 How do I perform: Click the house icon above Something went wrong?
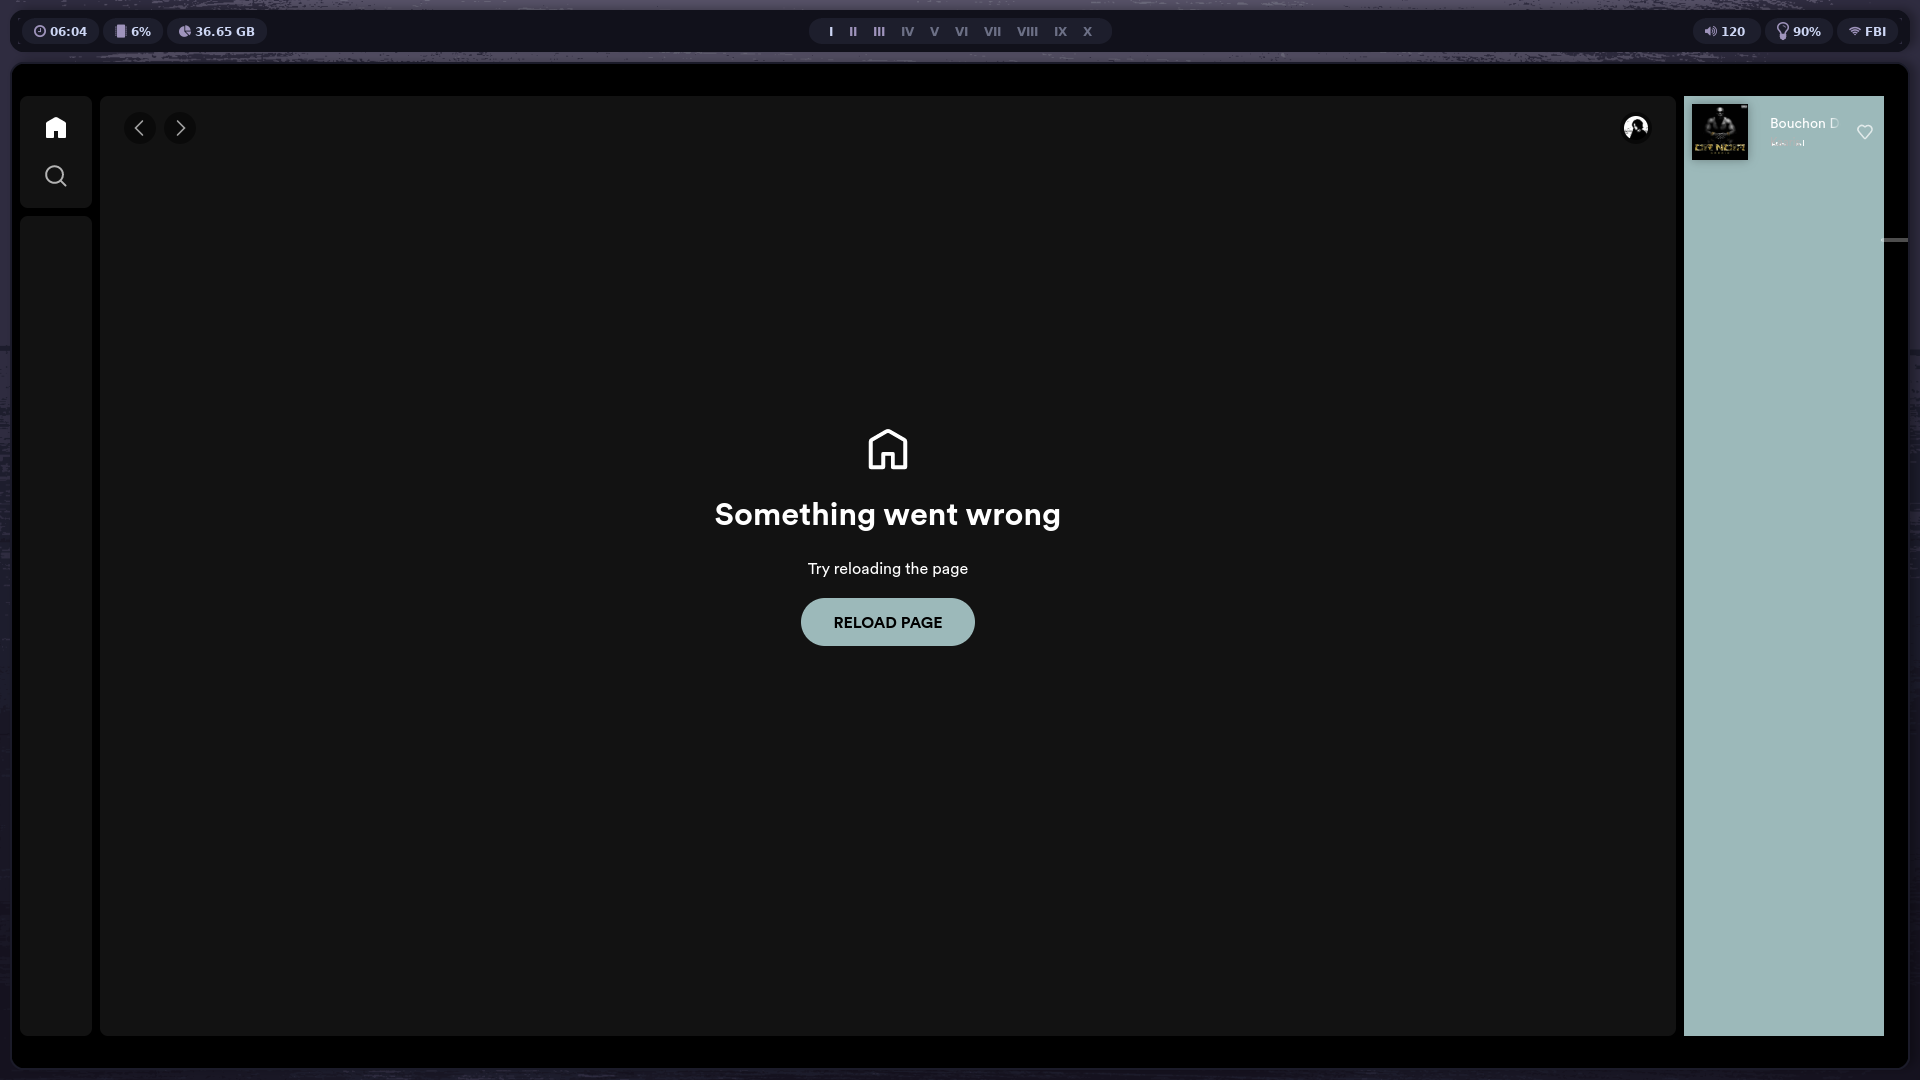point(887,449)
